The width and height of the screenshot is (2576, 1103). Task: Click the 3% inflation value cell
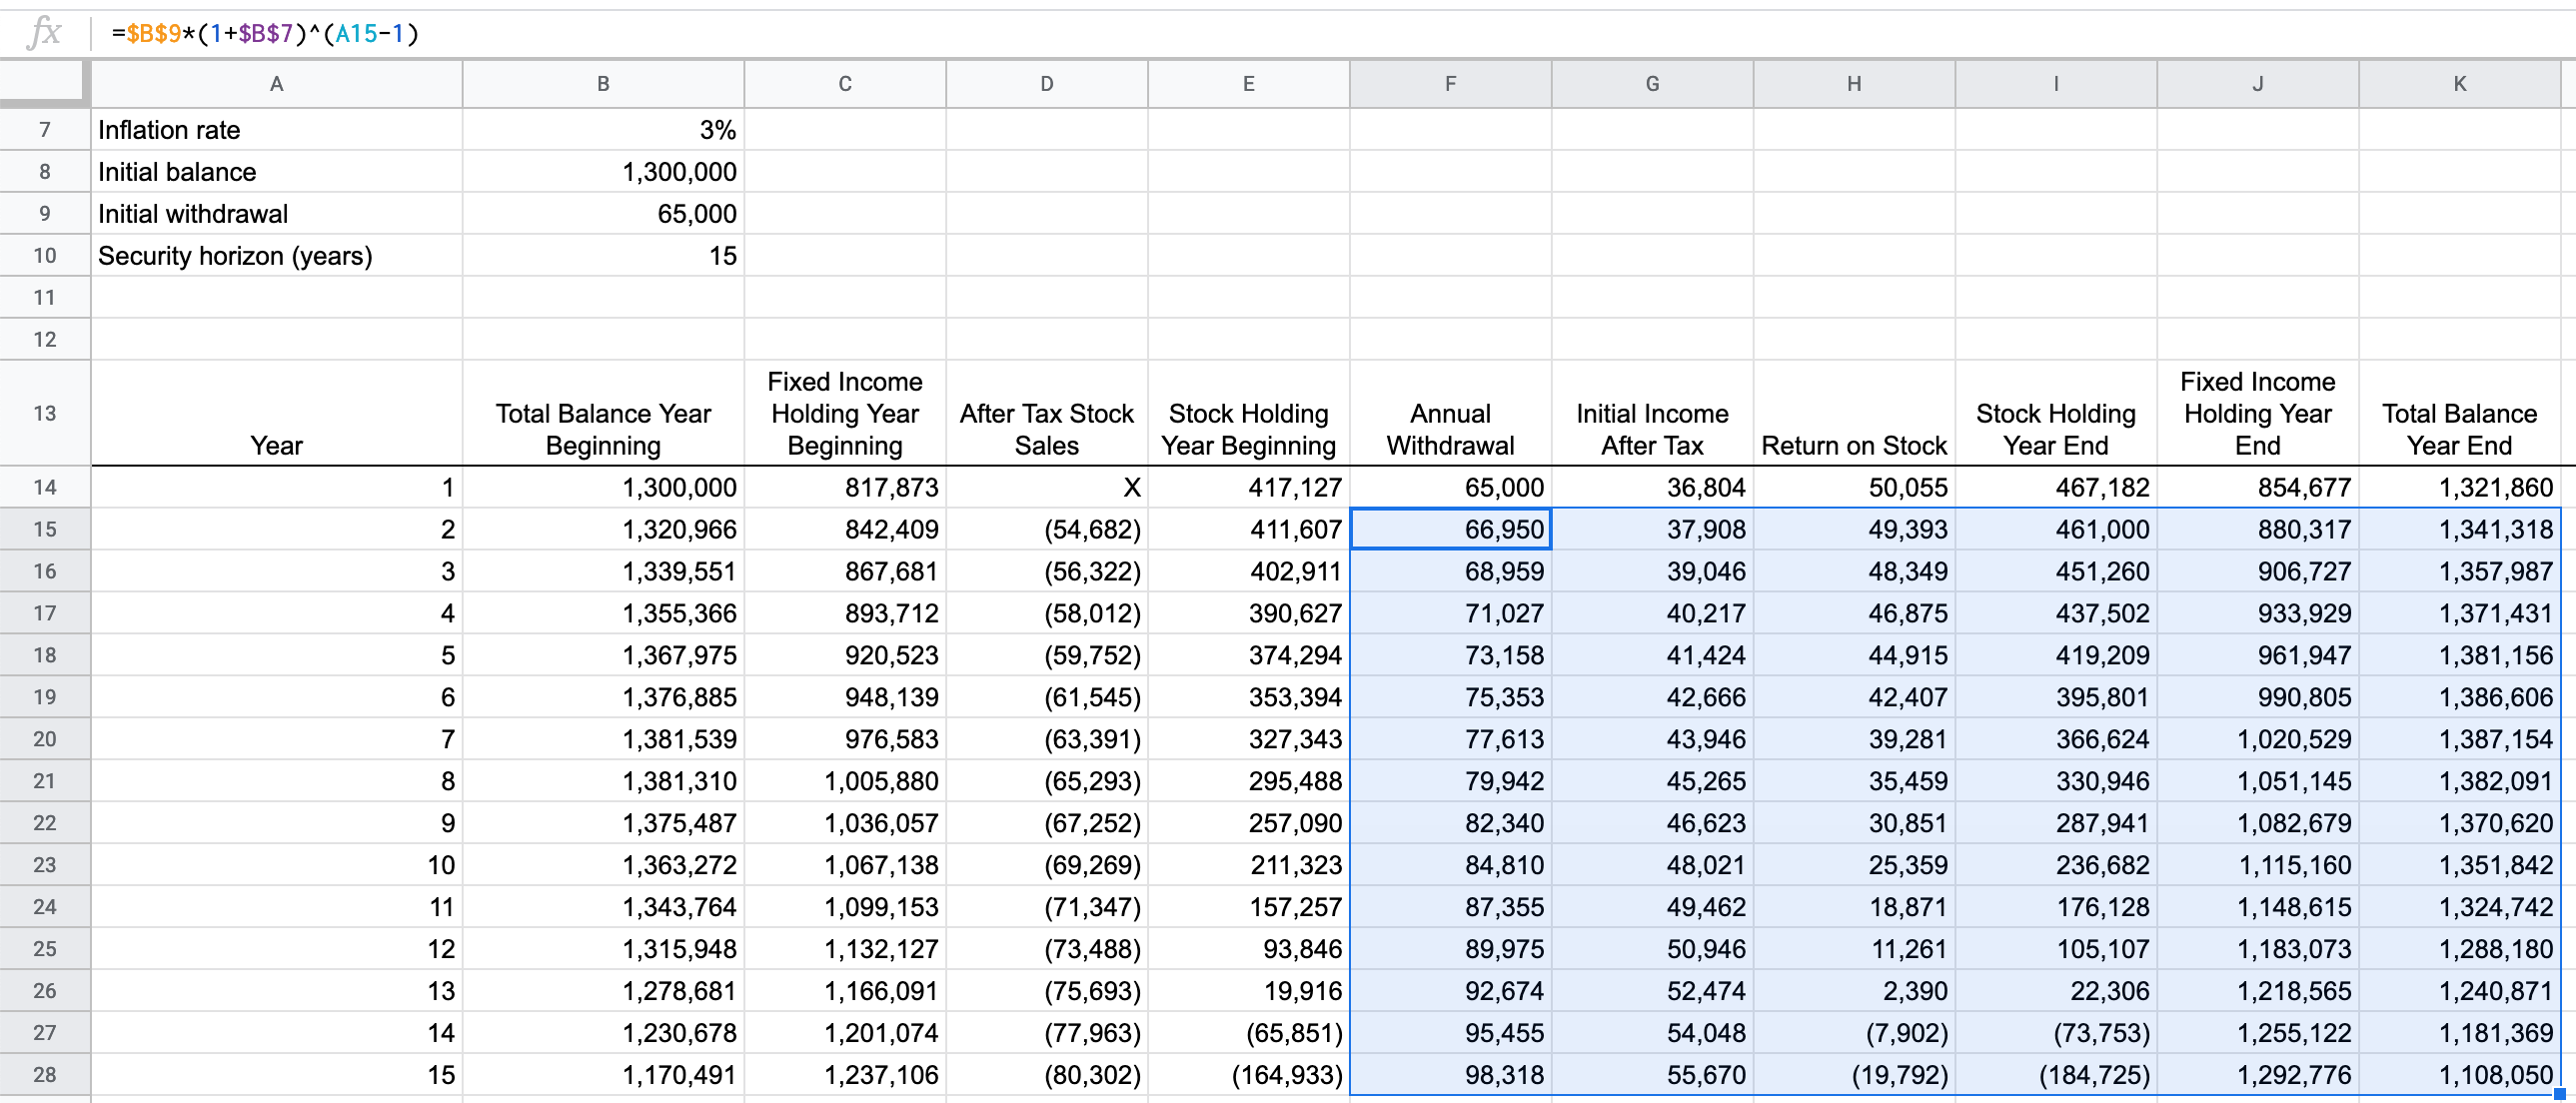[x=603, y=130]
